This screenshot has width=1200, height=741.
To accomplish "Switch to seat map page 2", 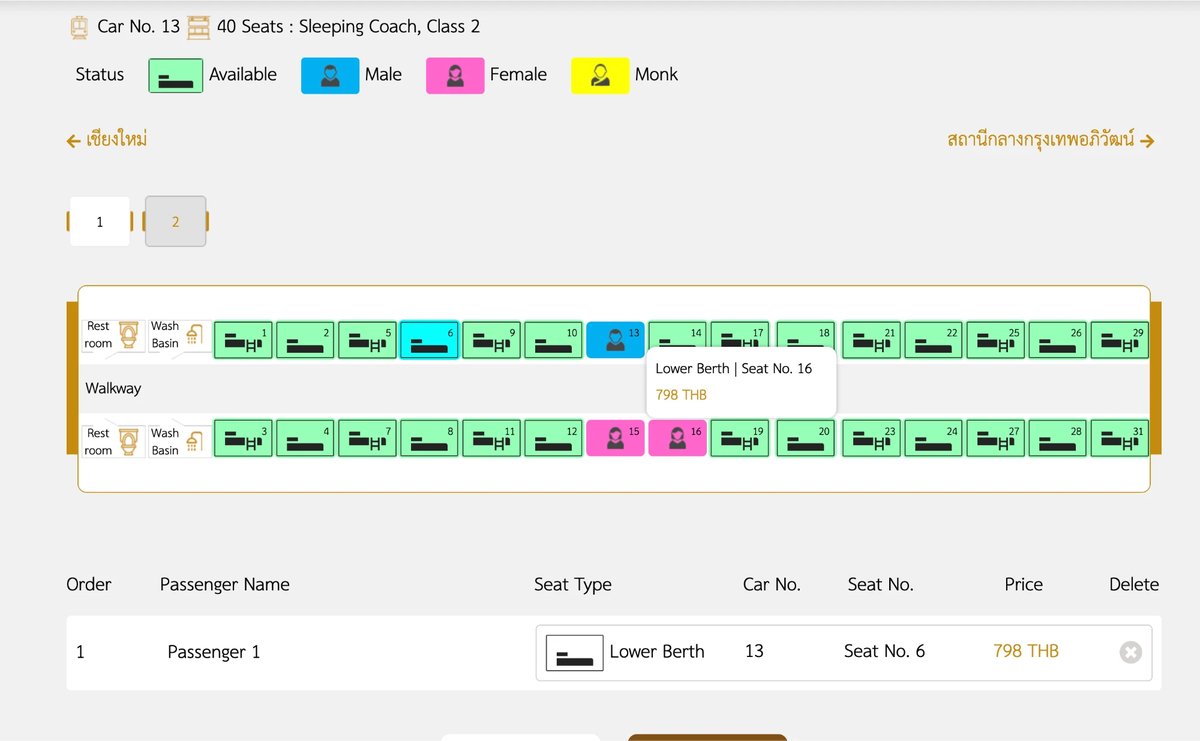I will 176,222.
